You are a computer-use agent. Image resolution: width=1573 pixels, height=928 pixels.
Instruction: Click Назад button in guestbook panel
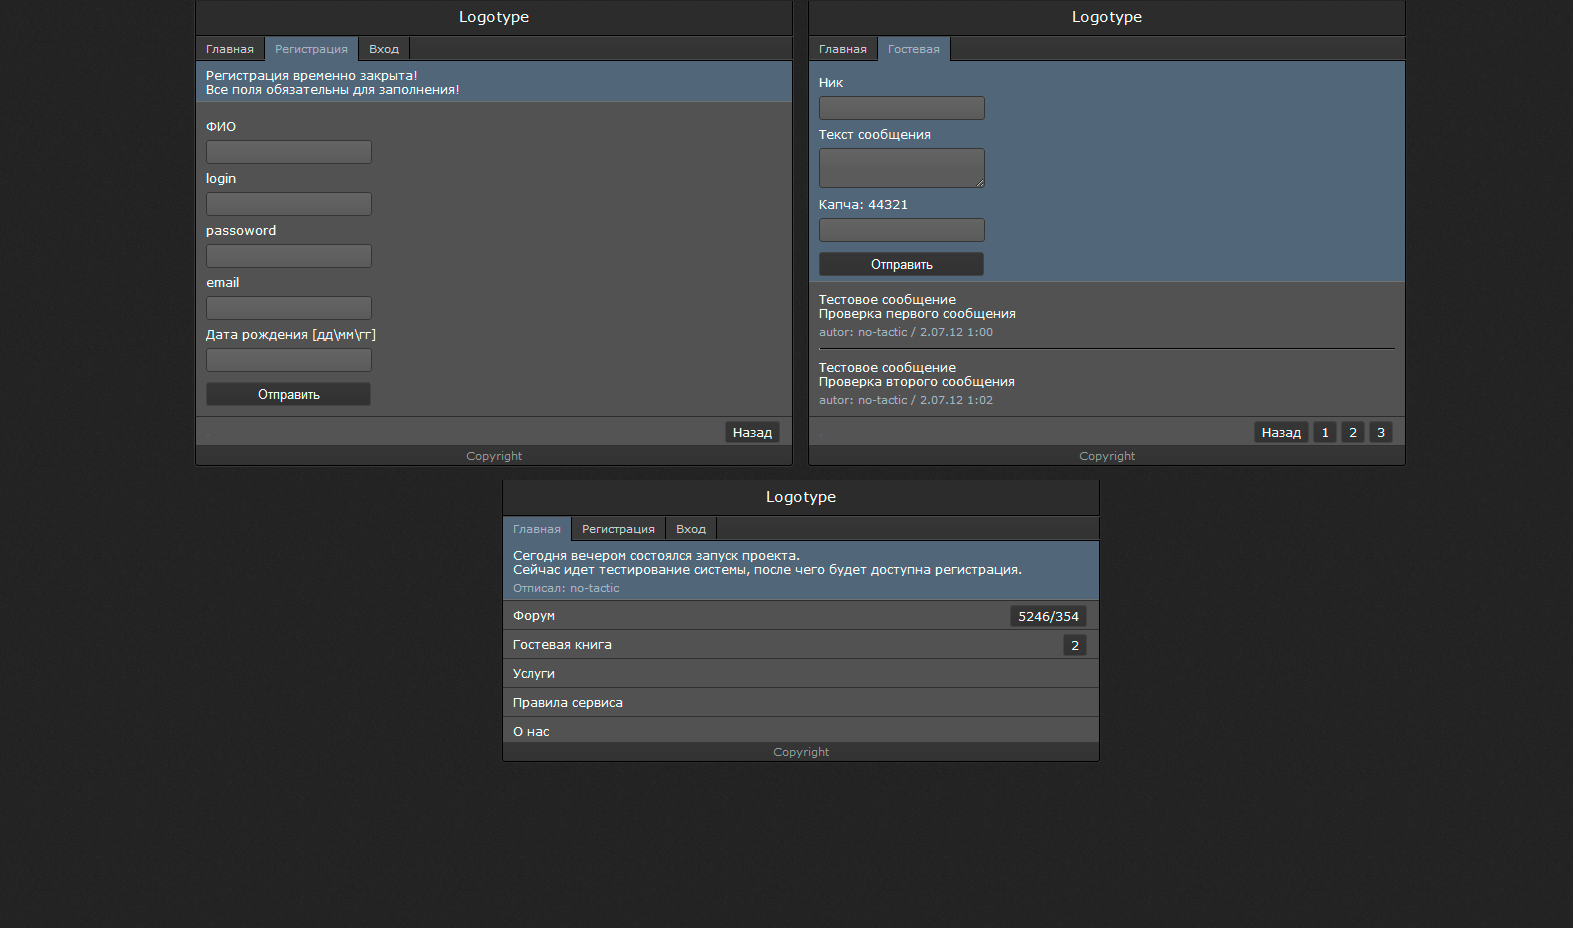1280,432
